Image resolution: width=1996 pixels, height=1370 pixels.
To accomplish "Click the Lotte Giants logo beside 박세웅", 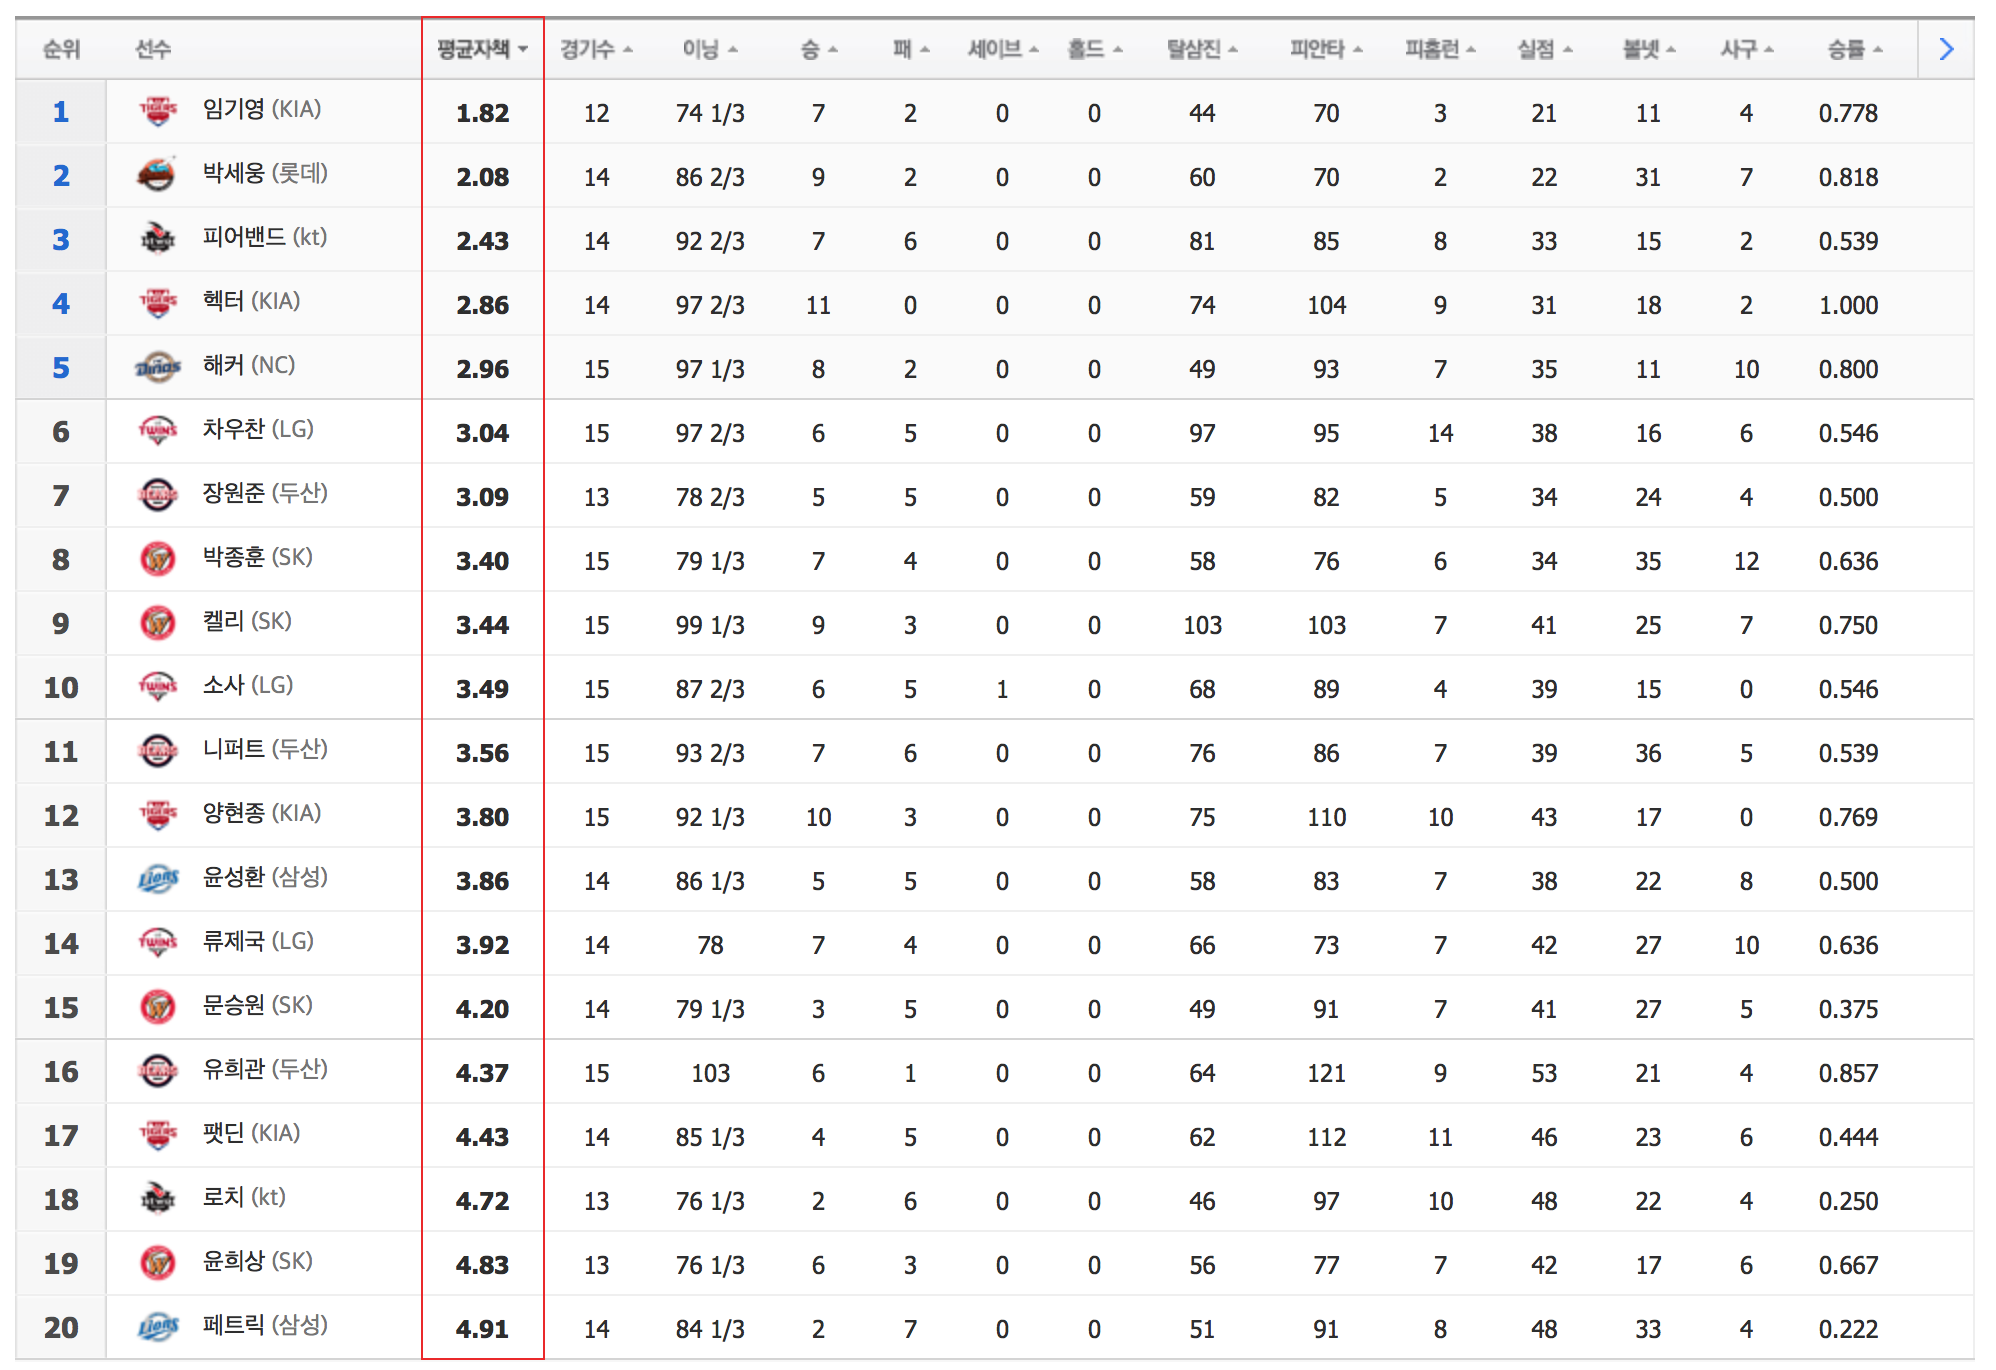I will click(157, 175).
